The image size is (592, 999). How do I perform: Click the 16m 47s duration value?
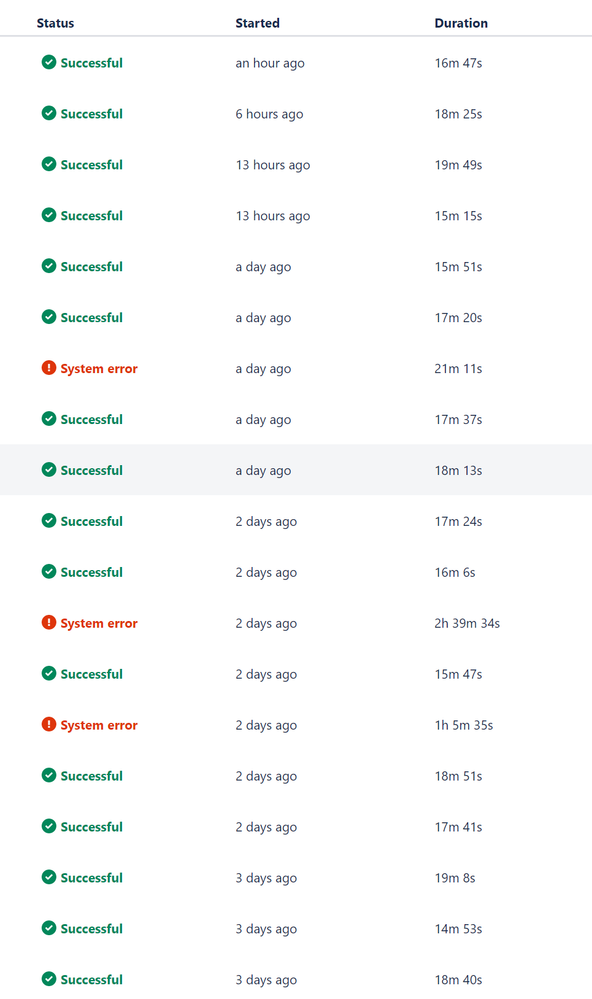[457, 62]
